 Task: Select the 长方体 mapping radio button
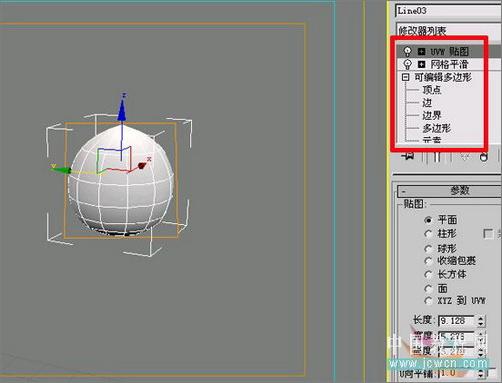pos(429,275)
